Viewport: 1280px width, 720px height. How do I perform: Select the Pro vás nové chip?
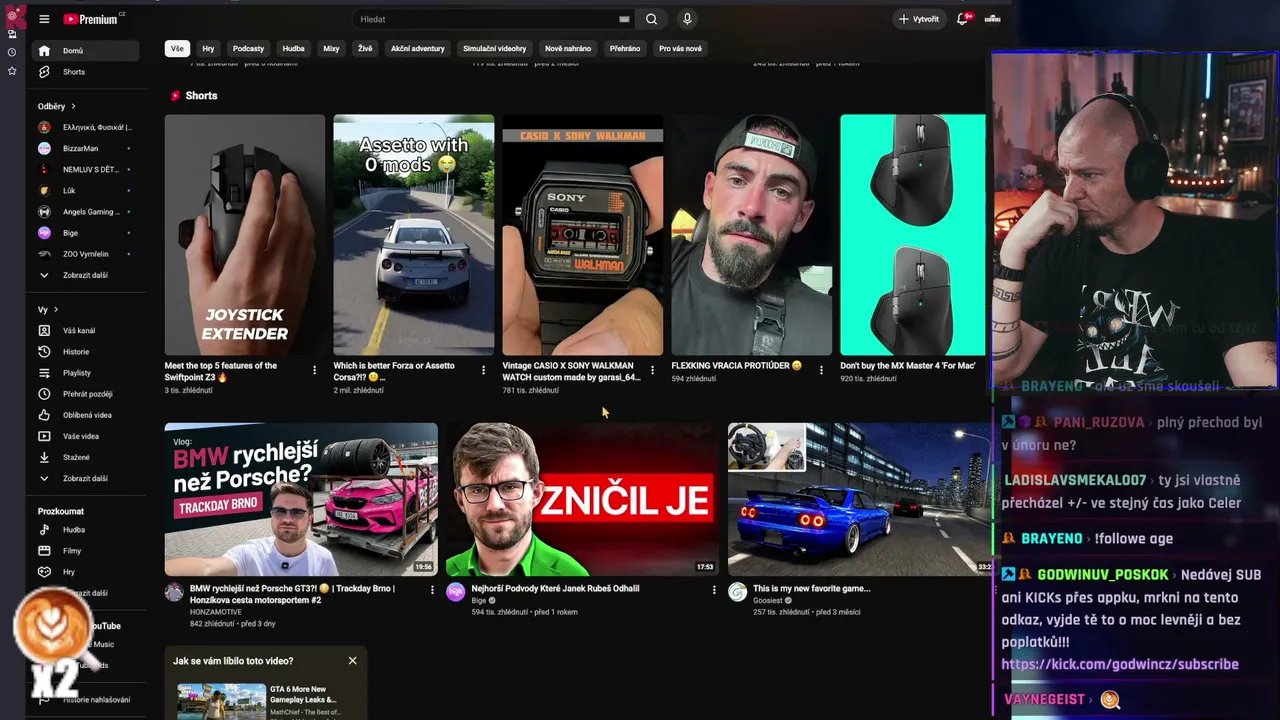680,48
